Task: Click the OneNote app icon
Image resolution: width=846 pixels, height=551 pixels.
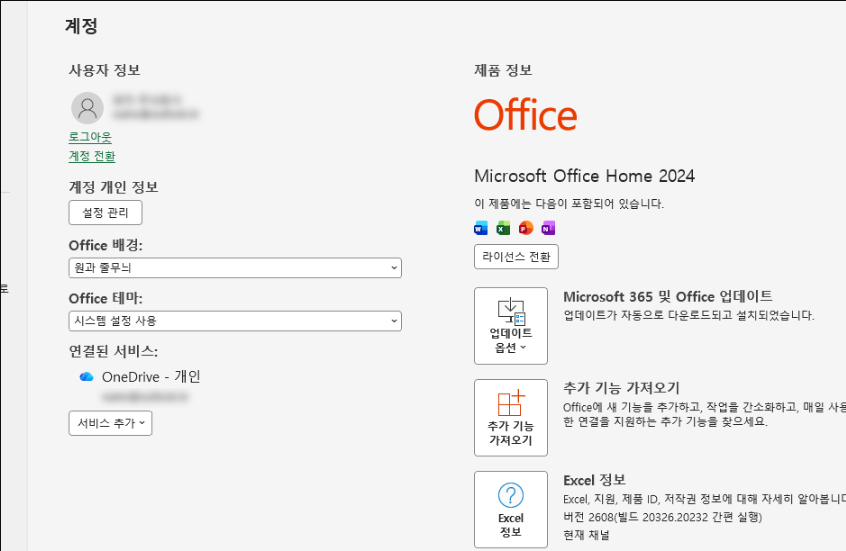Action: [548, 228]
